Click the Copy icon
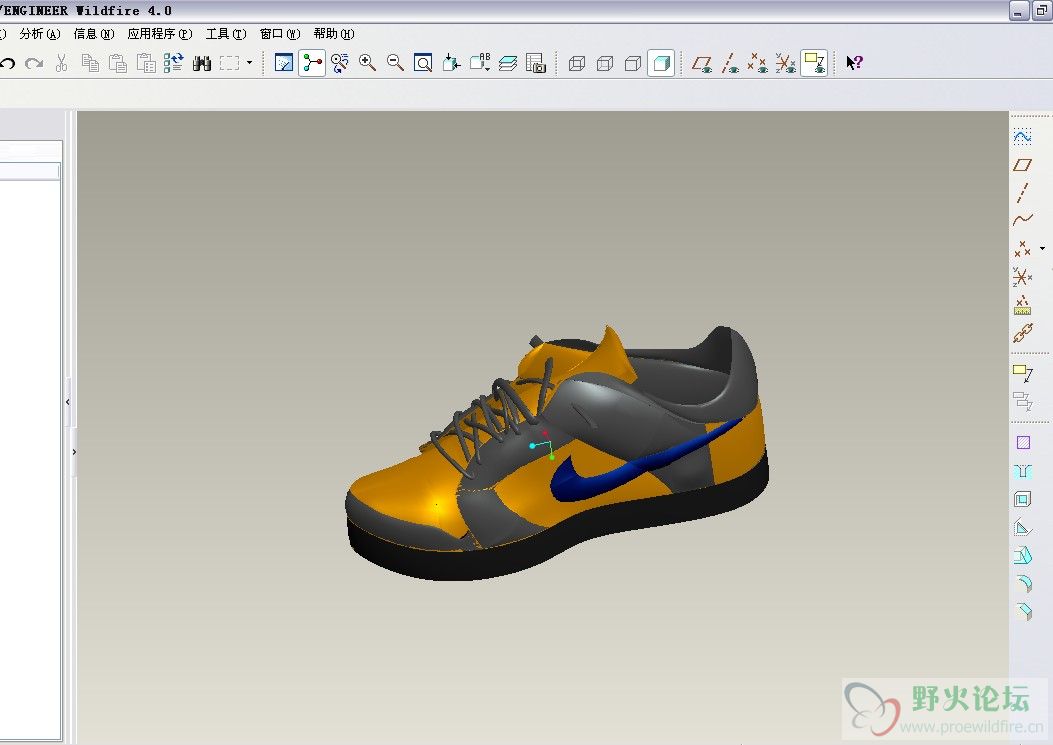 90,63
